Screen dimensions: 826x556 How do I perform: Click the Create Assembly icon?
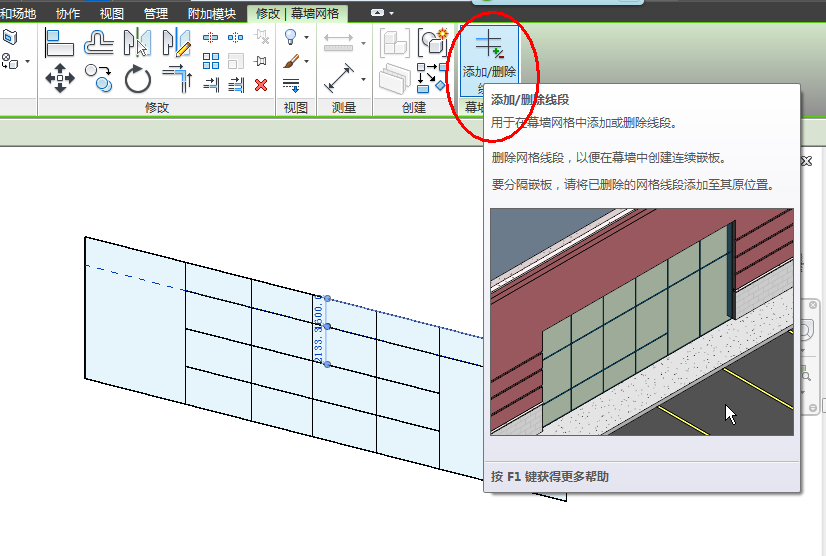[394, 43]
